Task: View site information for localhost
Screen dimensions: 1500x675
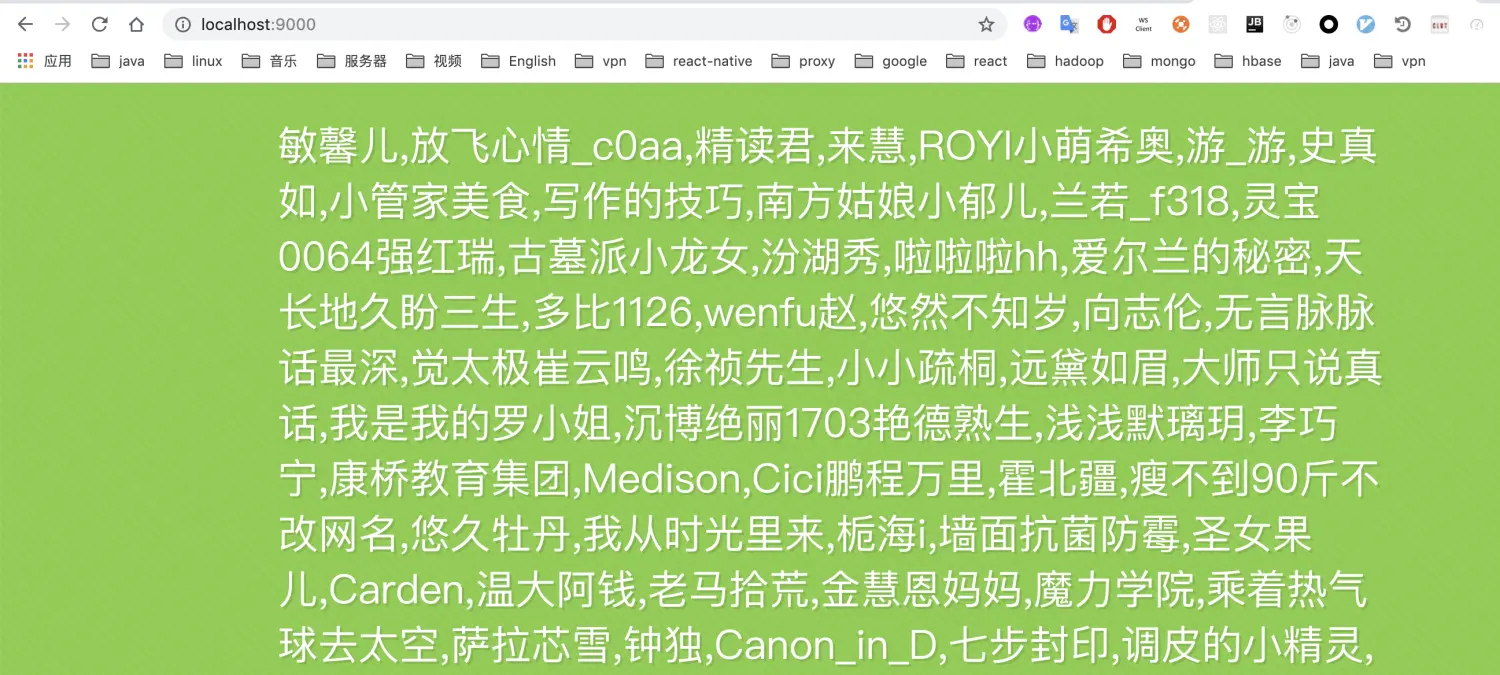Action: click(x=182, y=24)
